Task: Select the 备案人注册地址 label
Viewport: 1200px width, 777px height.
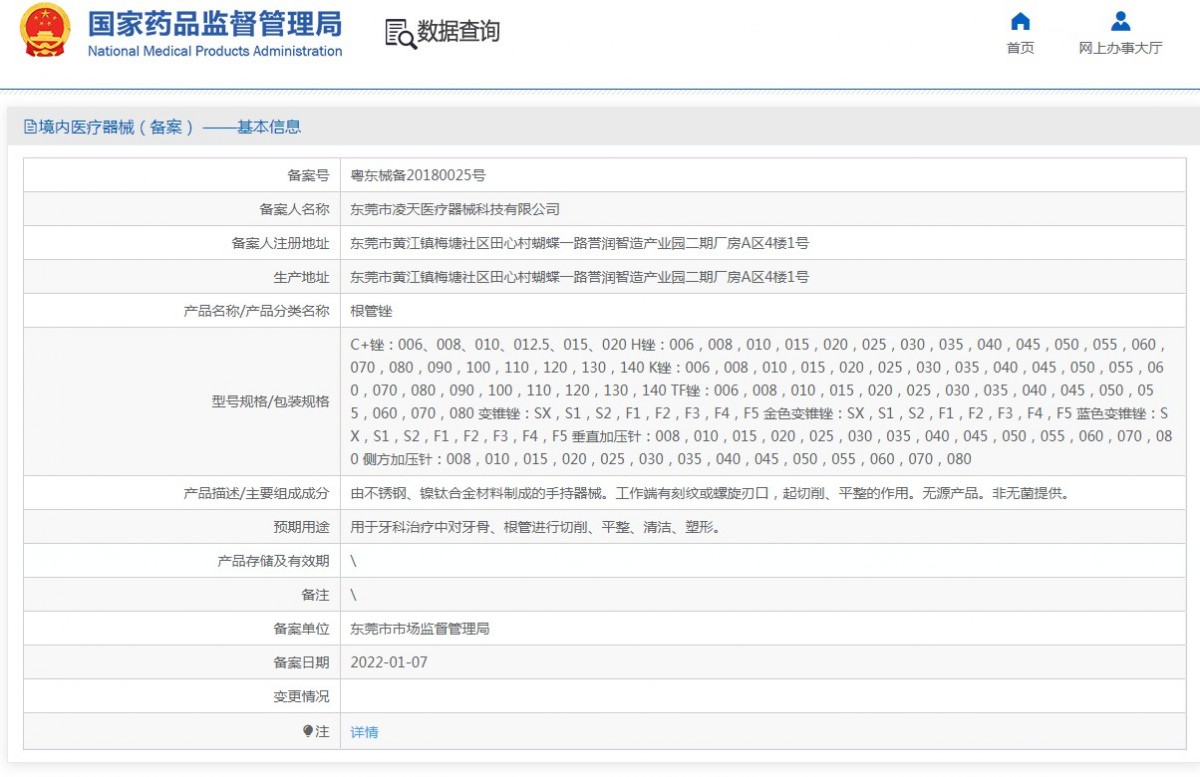Action: (x=280, y=243)
